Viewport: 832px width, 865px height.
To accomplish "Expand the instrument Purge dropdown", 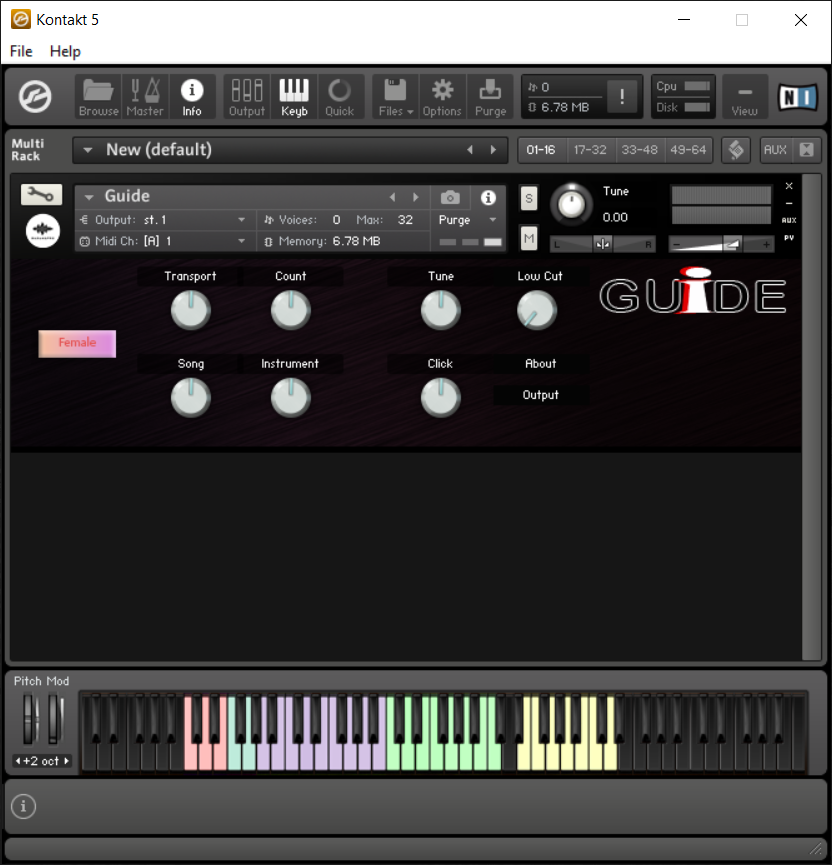I will click(468, 220).
